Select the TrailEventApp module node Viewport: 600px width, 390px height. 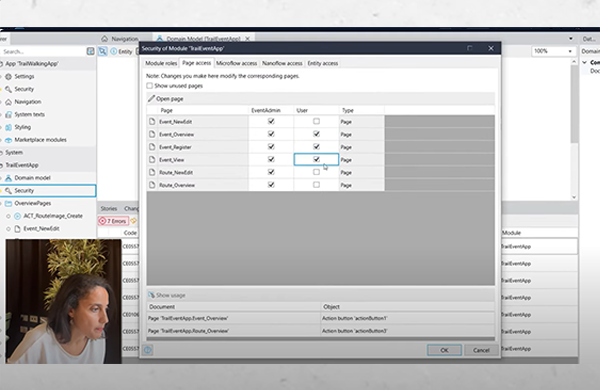coord(22,165)
